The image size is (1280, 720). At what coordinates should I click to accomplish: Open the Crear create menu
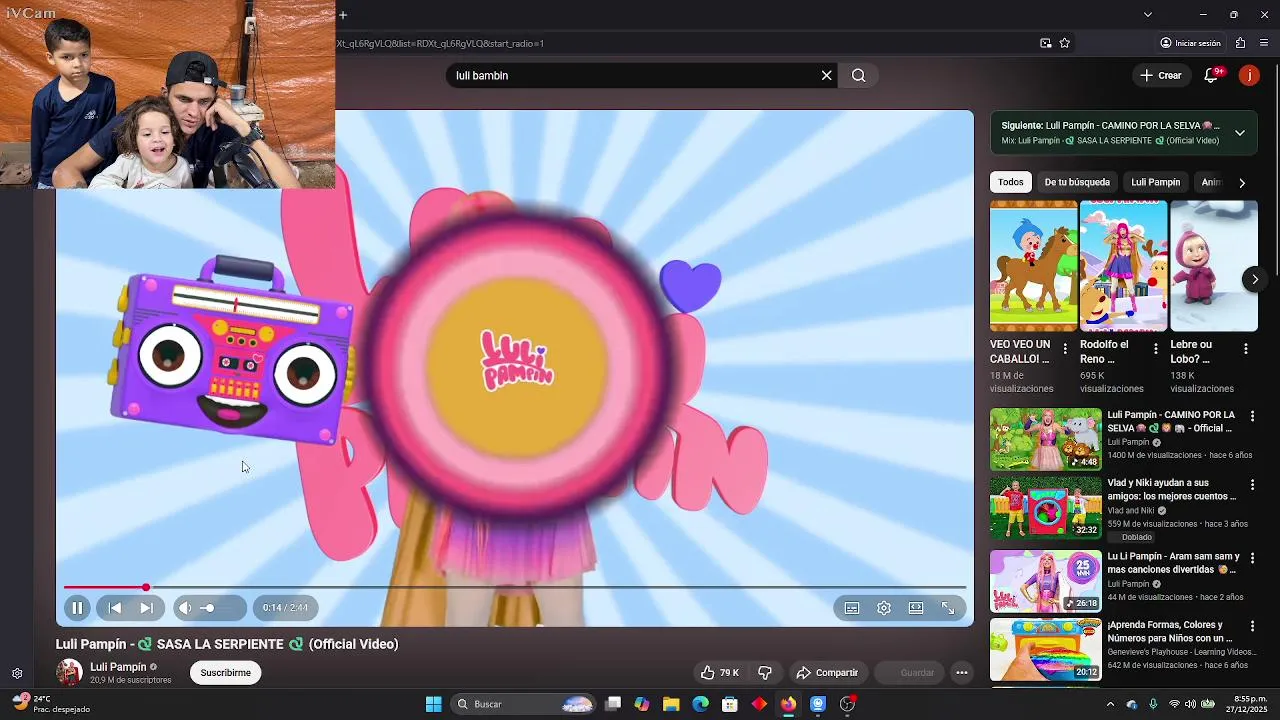coord(1161,75)
